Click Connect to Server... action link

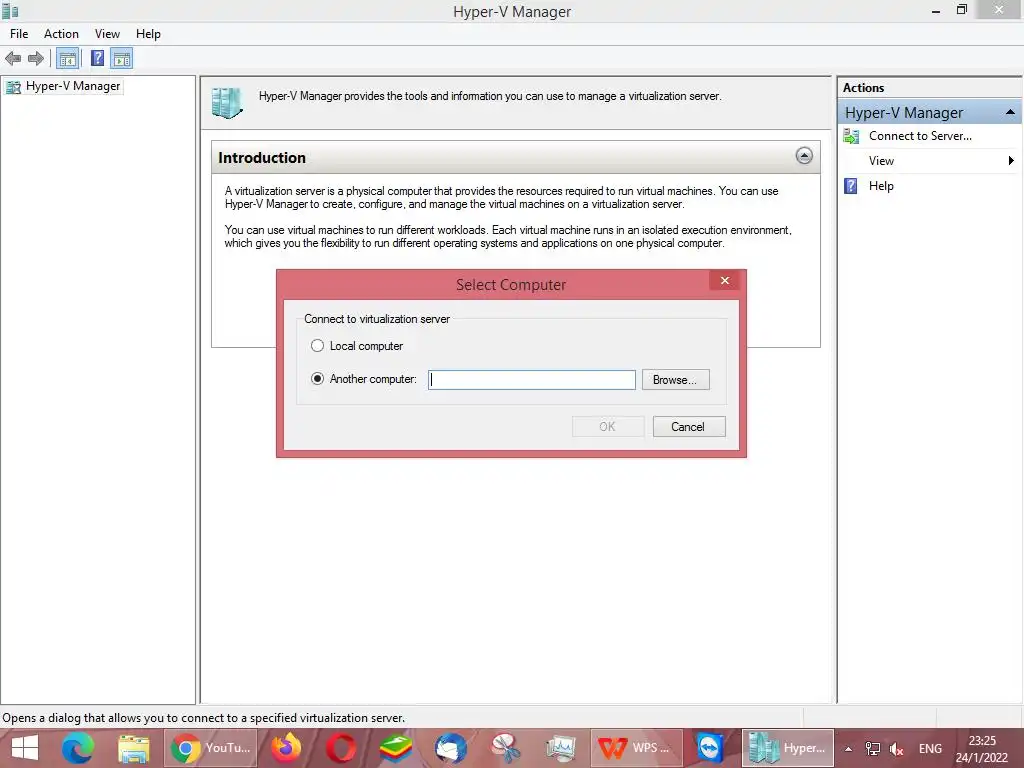click(x=920, y=136)
